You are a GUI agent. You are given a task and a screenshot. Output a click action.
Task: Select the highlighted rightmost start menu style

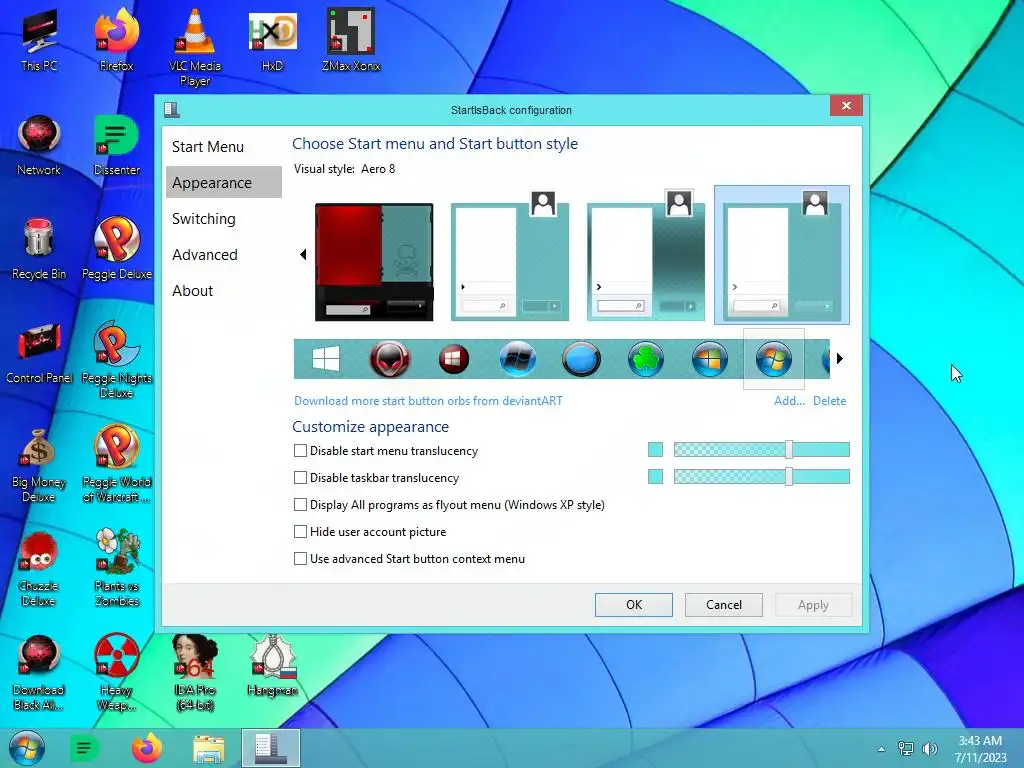point(782,255)
